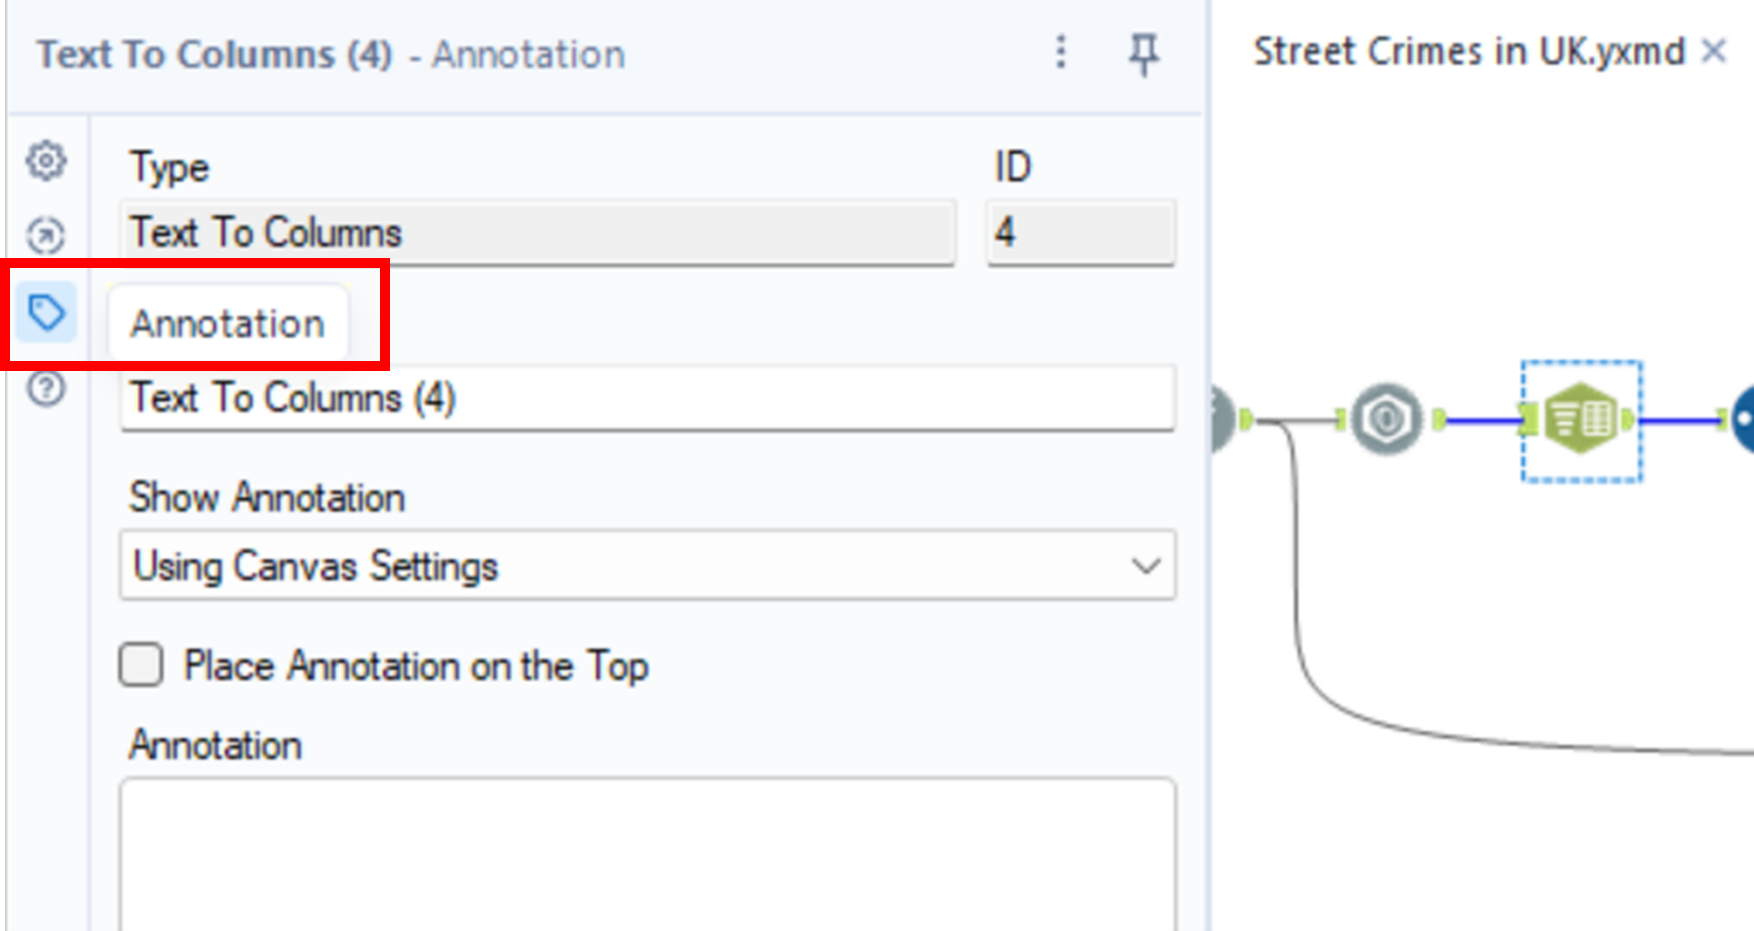The height and width of the screenshot is (931, 1754).
Task: Switch to Street Crimes in UK.yxmd tab
Action: click(x=1468, y=51)
